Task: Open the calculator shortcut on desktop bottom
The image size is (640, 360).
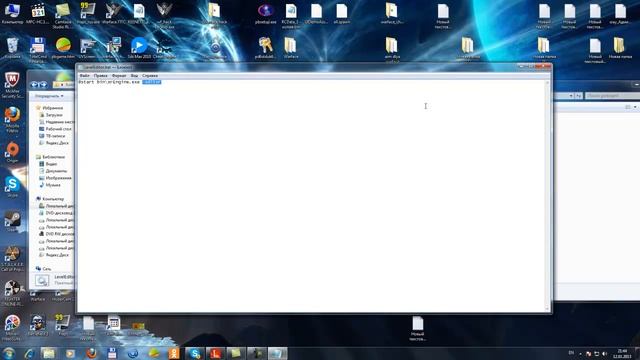Action: coord(113,325)
